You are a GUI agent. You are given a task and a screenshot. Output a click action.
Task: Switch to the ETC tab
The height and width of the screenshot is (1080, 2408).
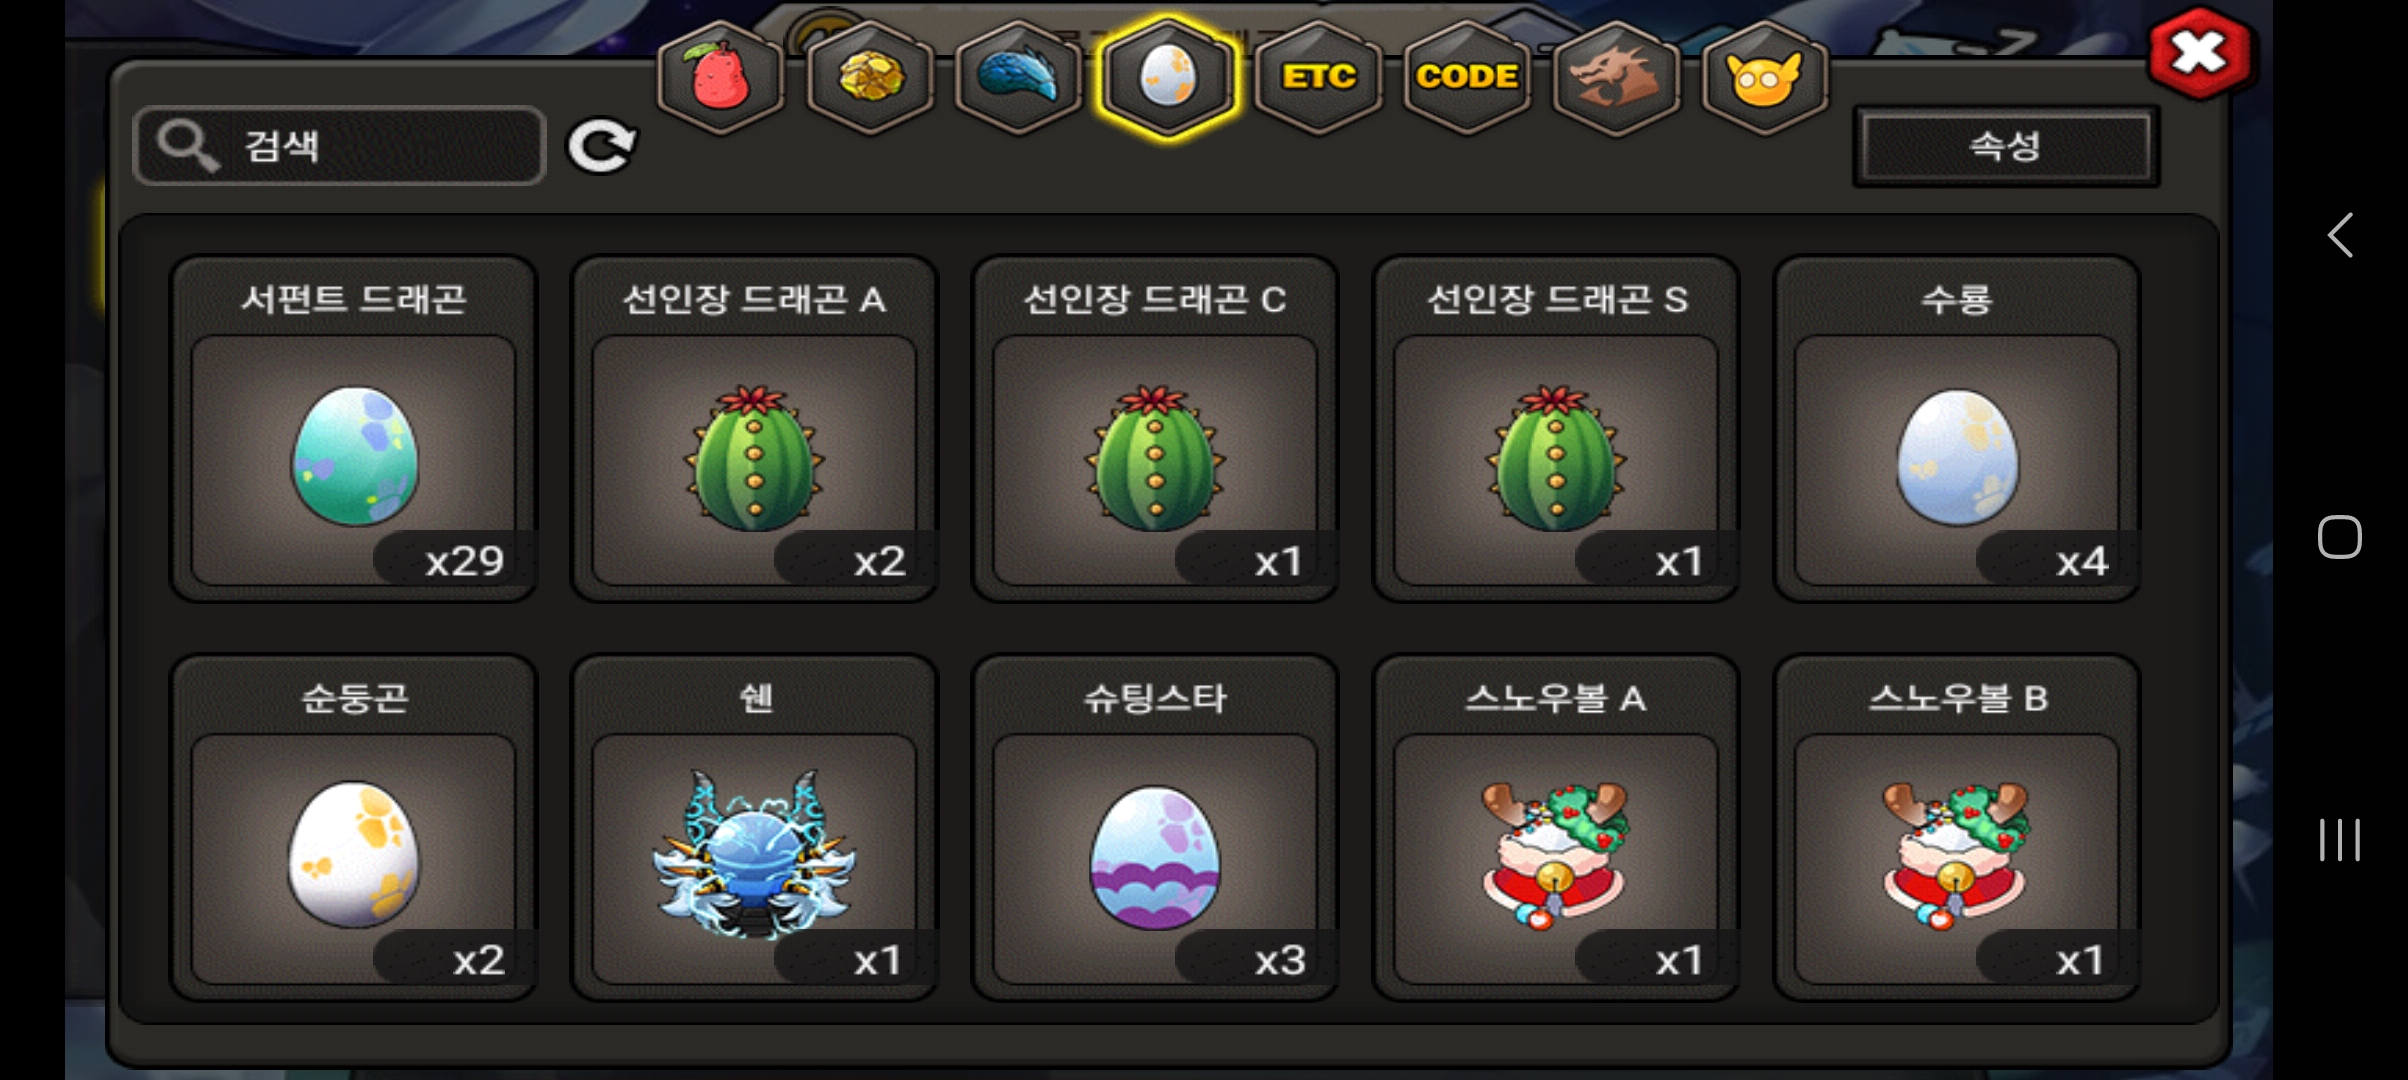[1318, 77]
